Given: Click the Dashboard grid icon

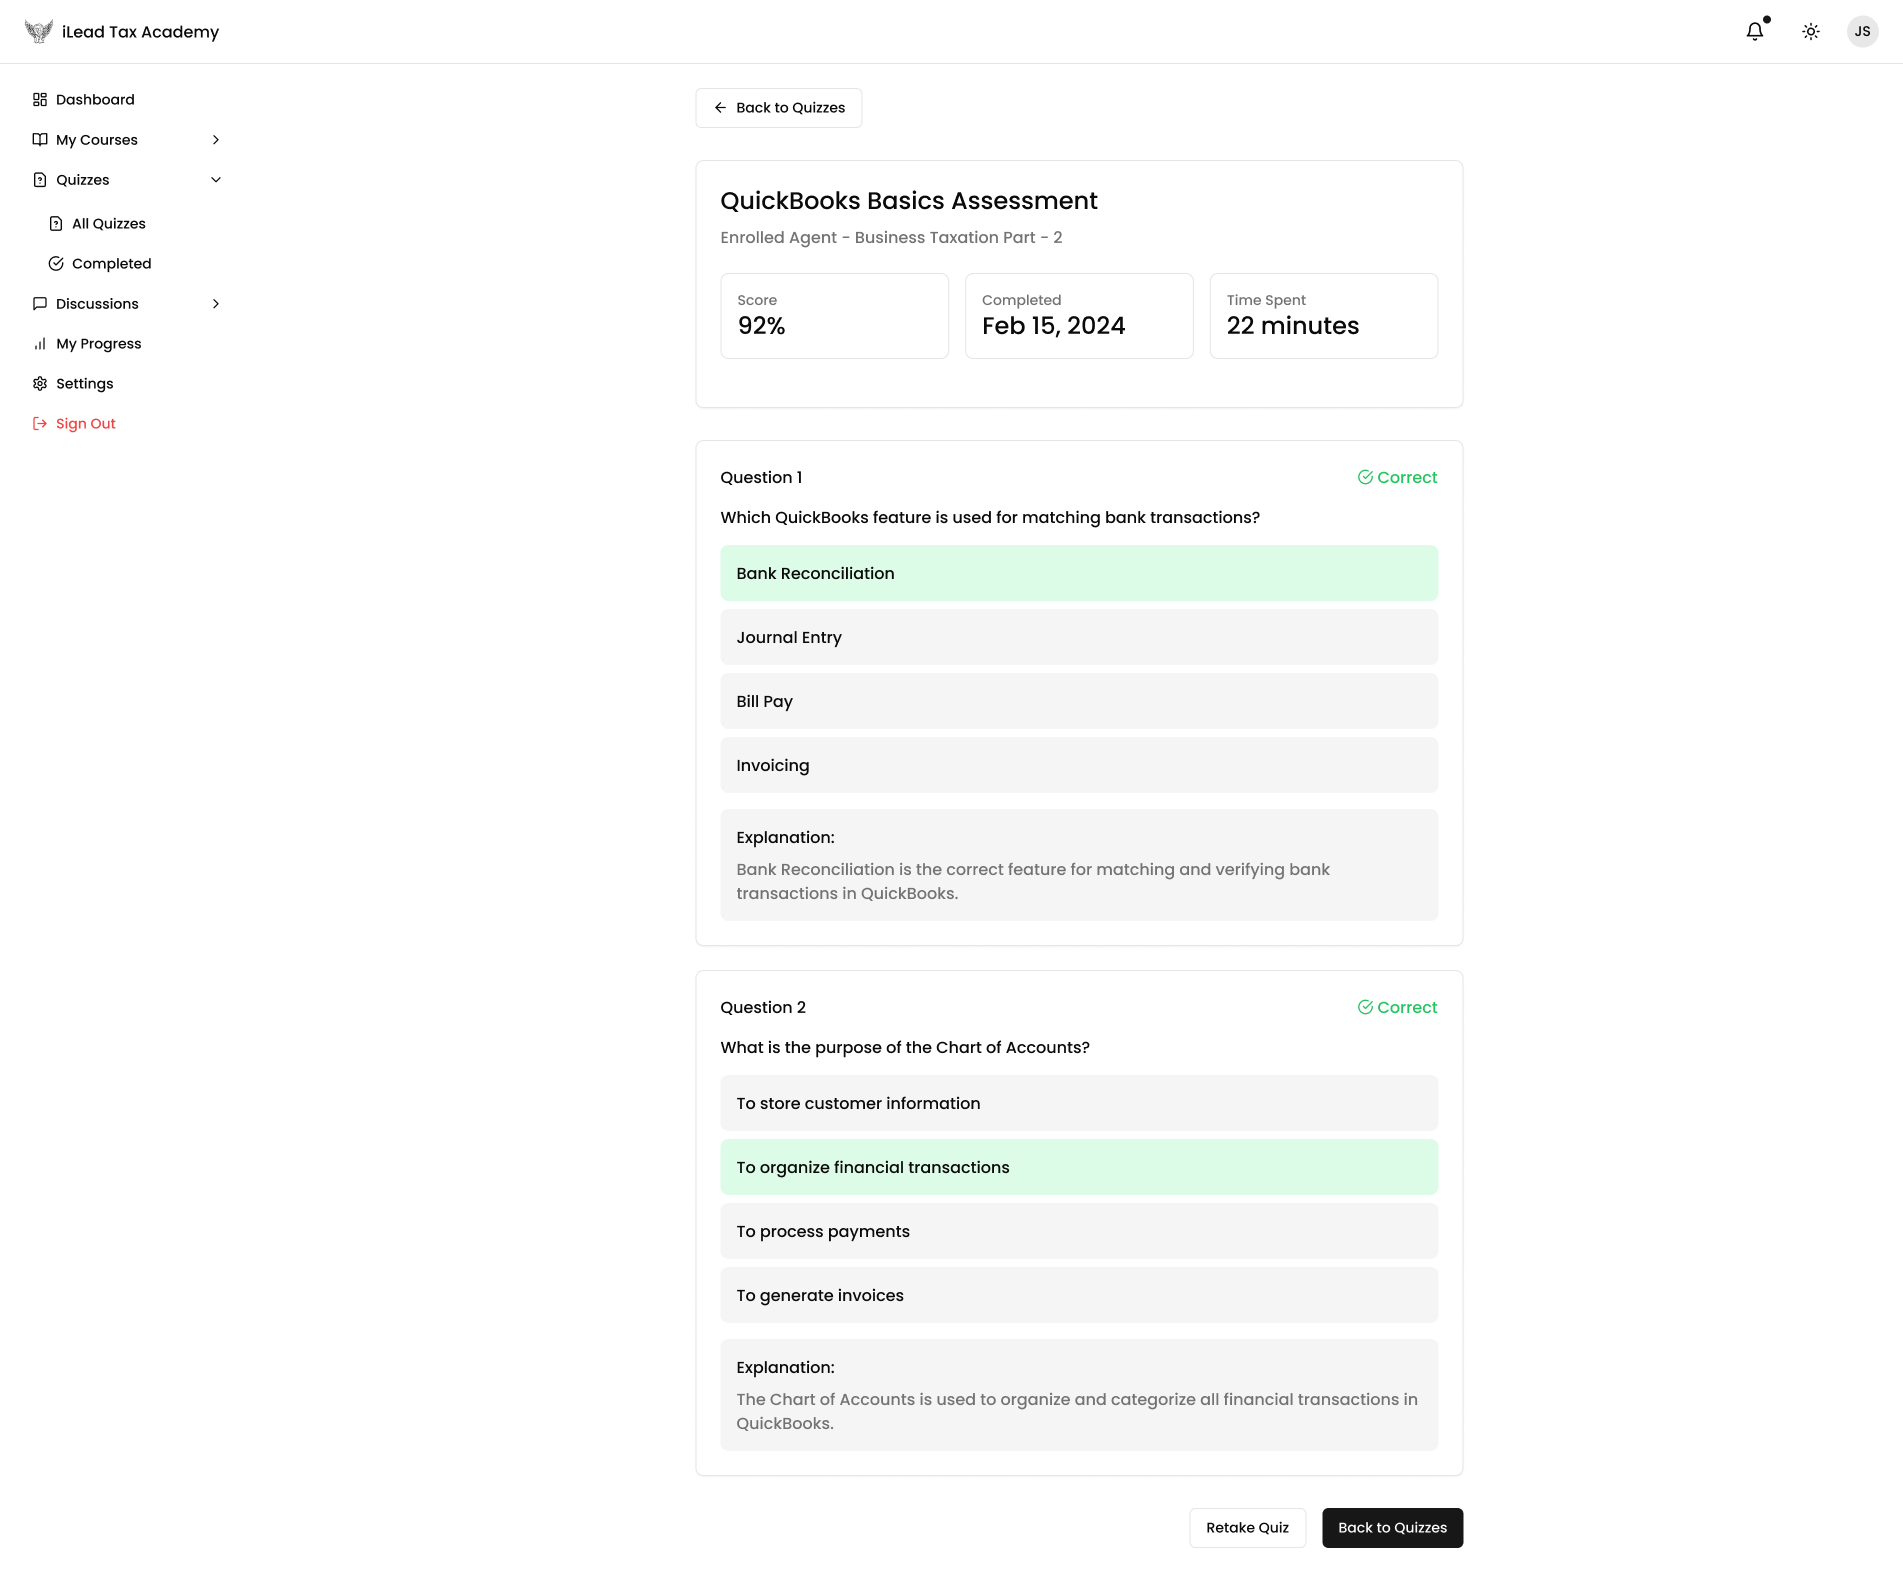Looking at the screenshot, I should (40, 100).
